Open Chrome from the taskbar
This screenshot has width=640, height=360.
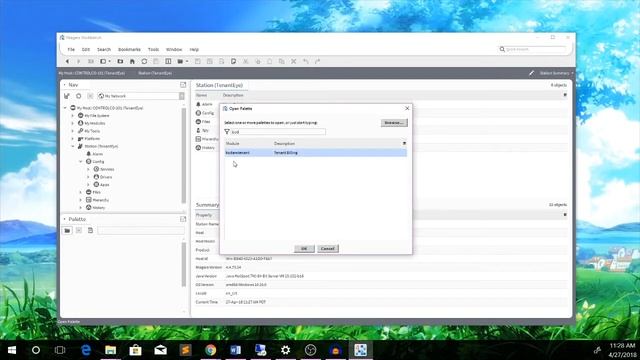tap(211, 350)
